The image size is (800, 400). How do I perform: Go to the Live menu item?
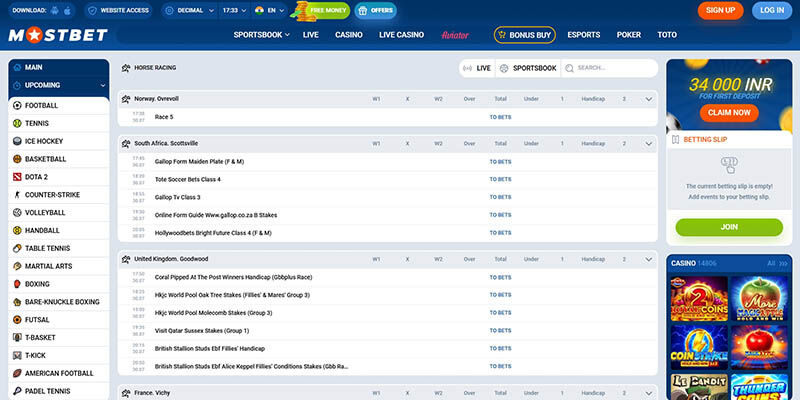310,35
